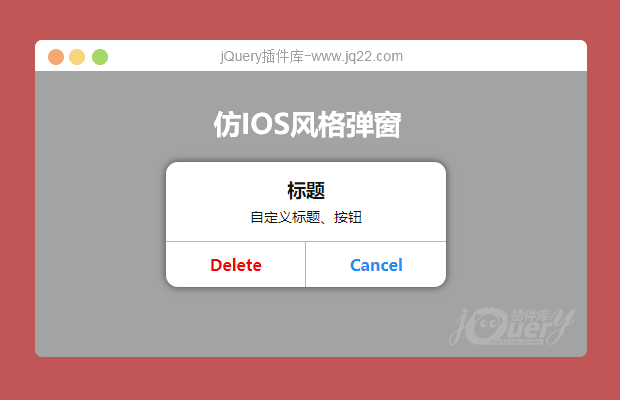Image resolution: width=620 pixels, height=400 pixels.
Task: Click the 按钮 characters in dialog message
Action: tap(348, 217)
